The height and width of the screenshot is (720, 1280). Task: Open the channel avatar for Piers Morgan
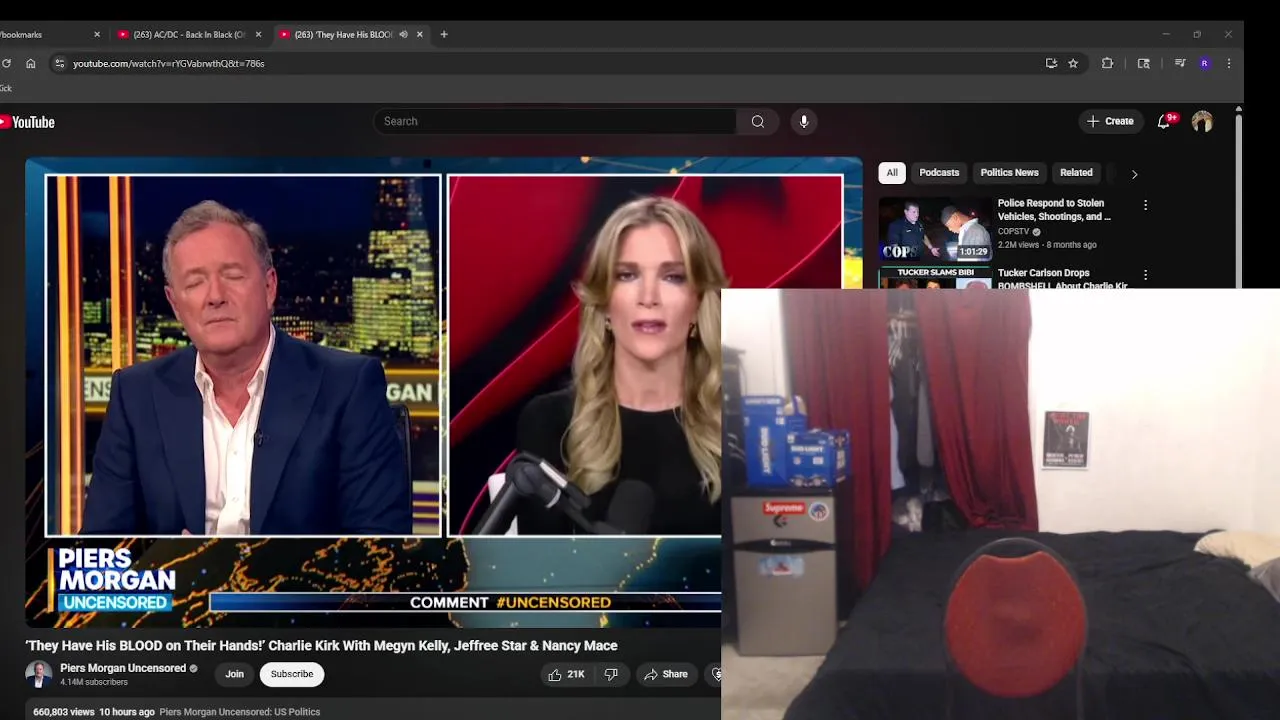click(x=38, y=675)
